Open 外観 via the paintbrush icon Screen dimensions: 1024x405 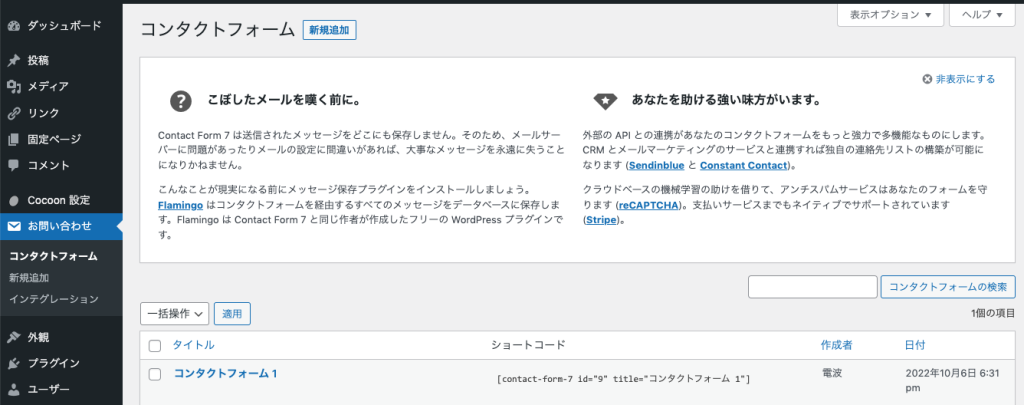point(14,337)
